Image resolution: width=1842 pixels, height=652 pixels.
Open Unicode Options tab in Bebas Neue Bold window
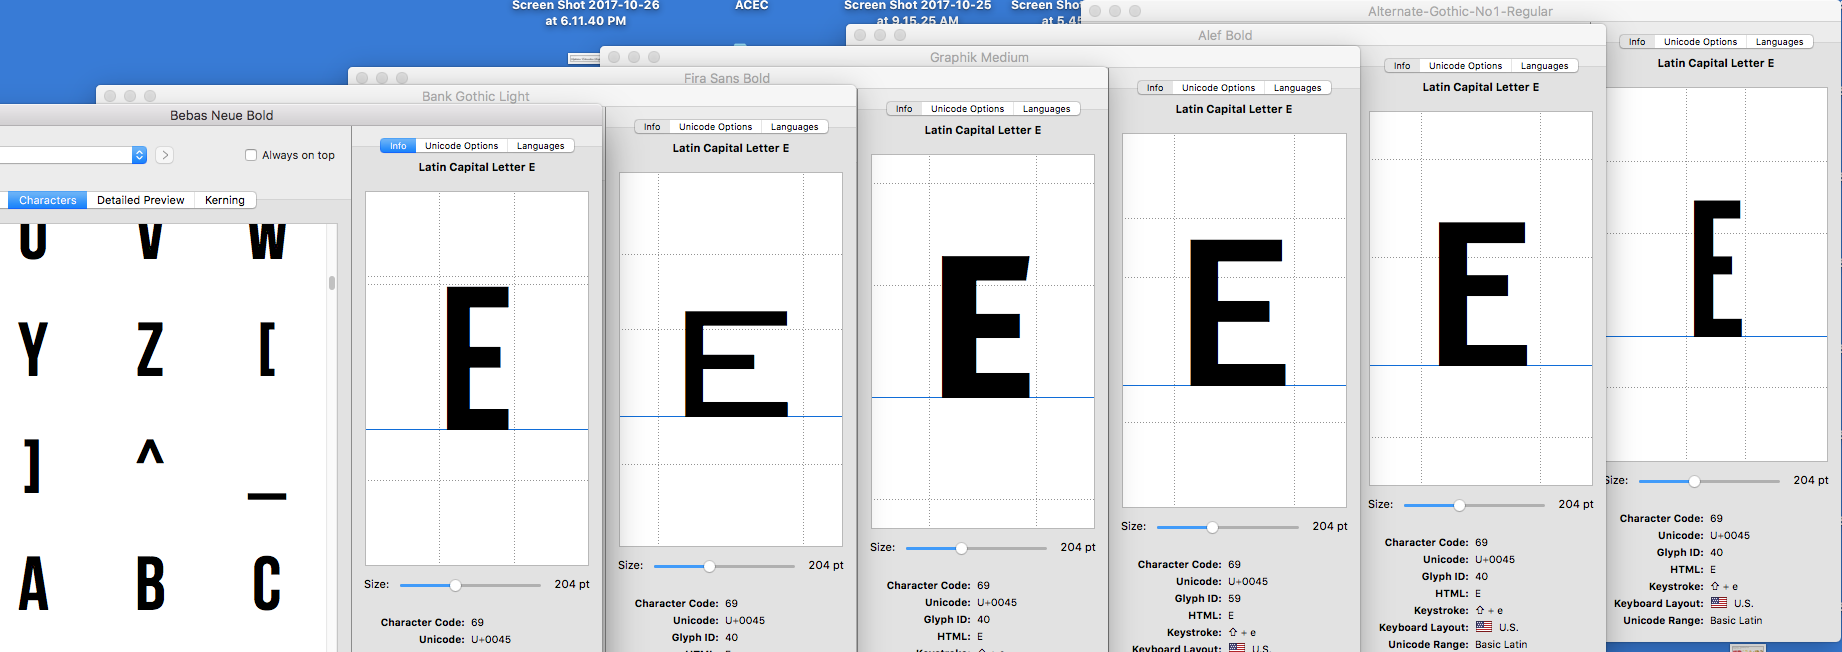[x=461, y=146]
